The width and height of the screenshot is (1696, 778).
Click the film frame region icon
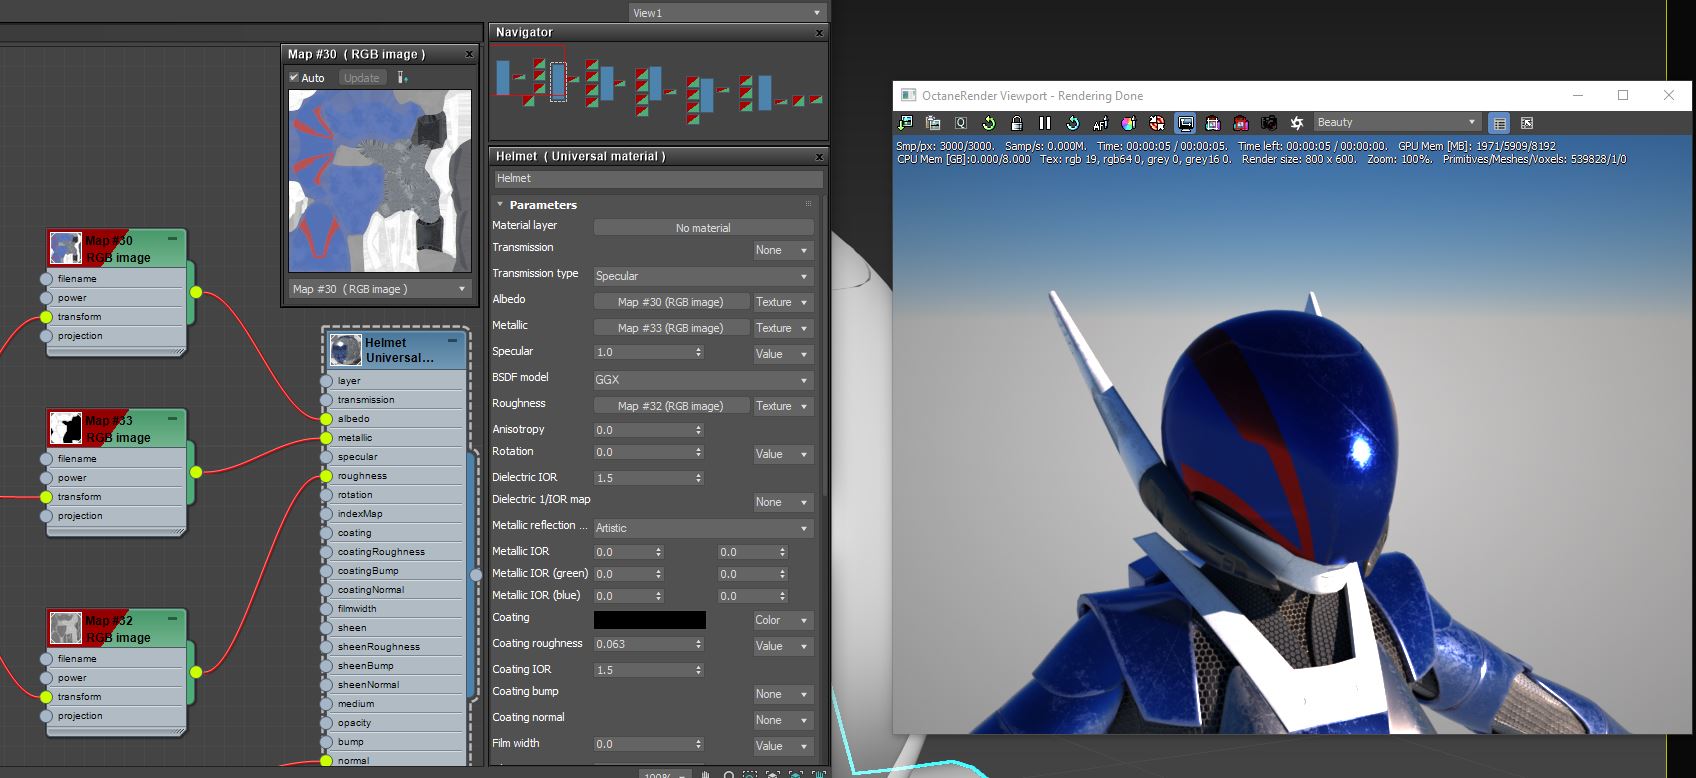[1213, 123]
